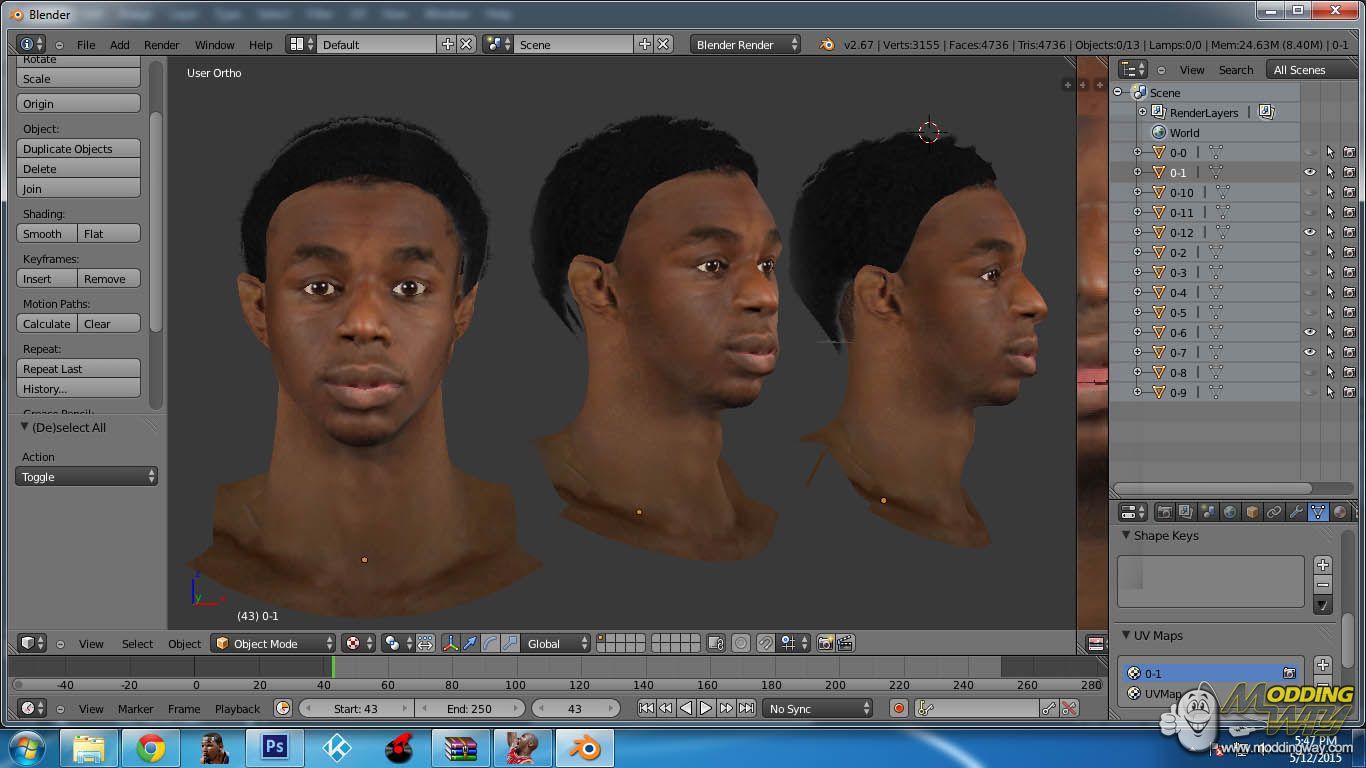Click the red auto-keyframe record button
The height and width of the screenshot is (768, 1366).
pyautogui.click(x=898, y=708)
